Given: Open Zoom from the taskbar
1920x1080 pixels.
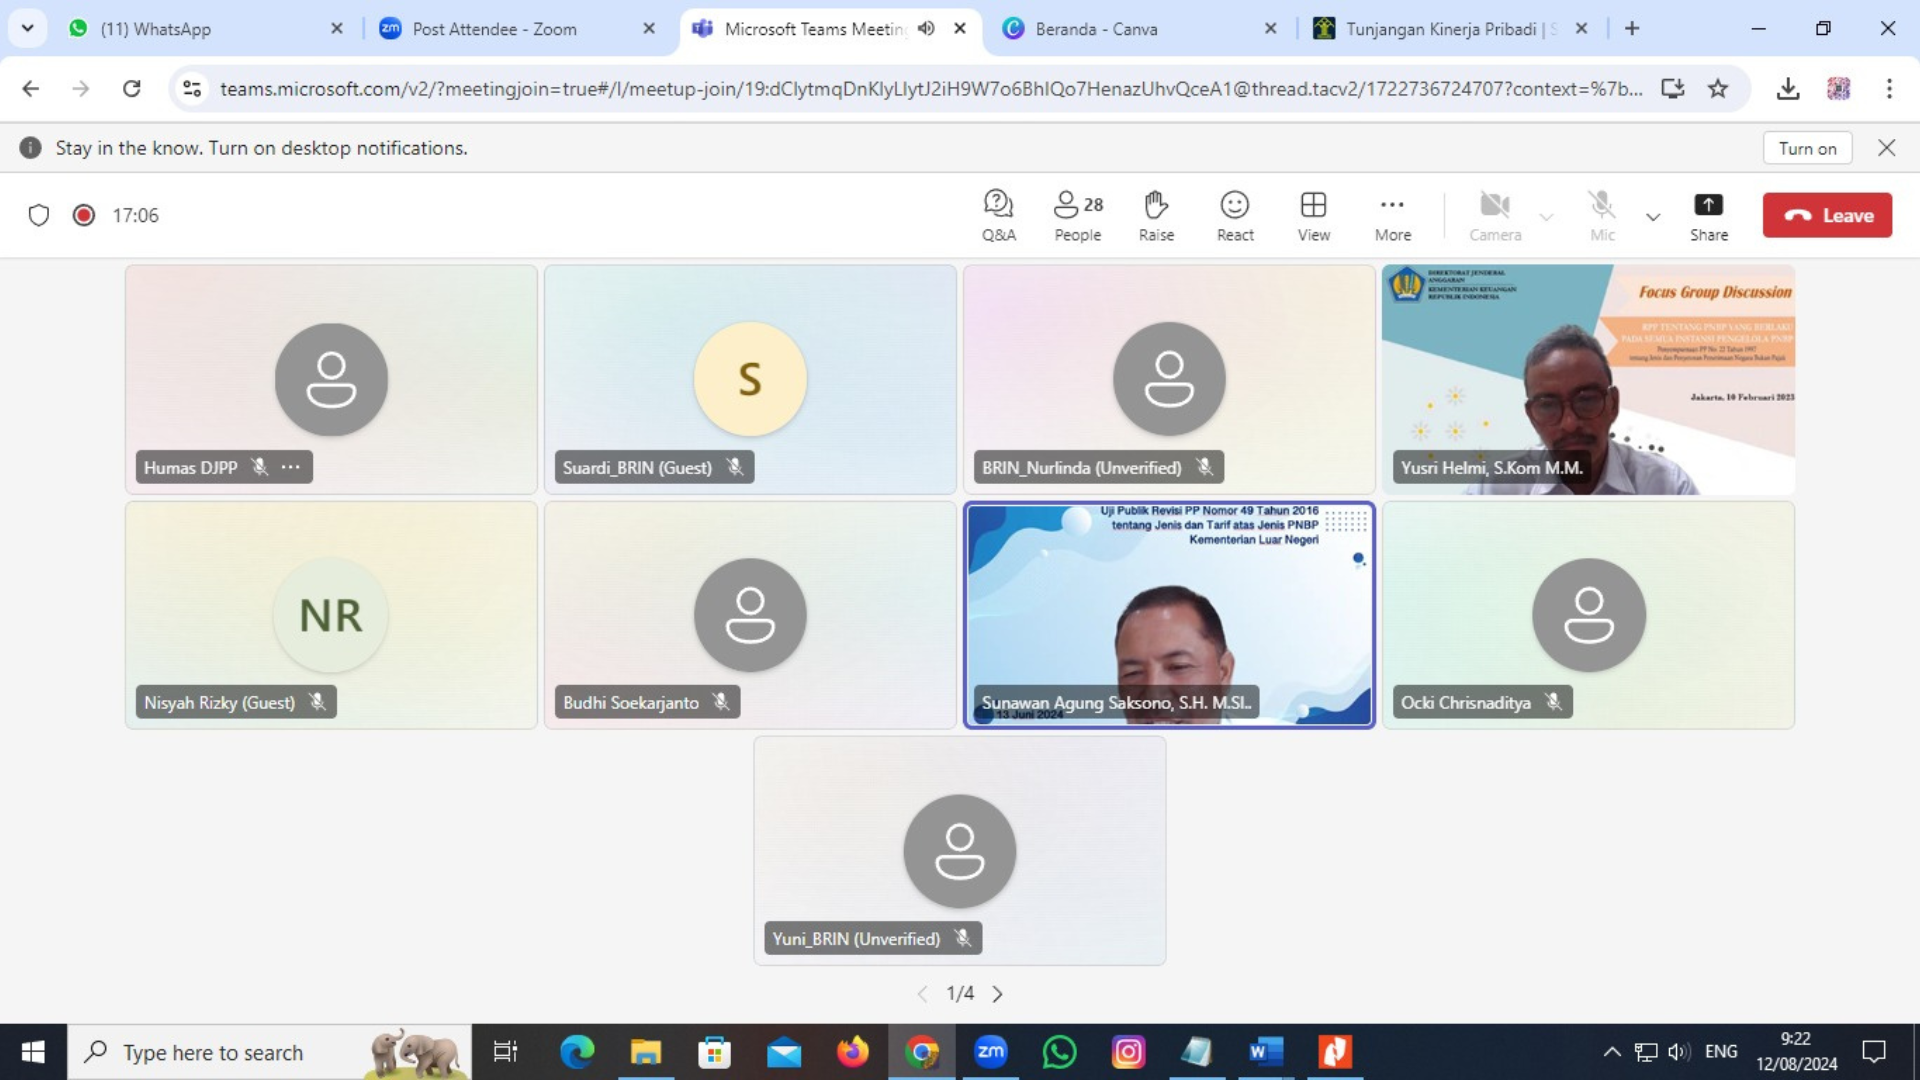Looking at the screenshot, I should (x=990, y=1052).
